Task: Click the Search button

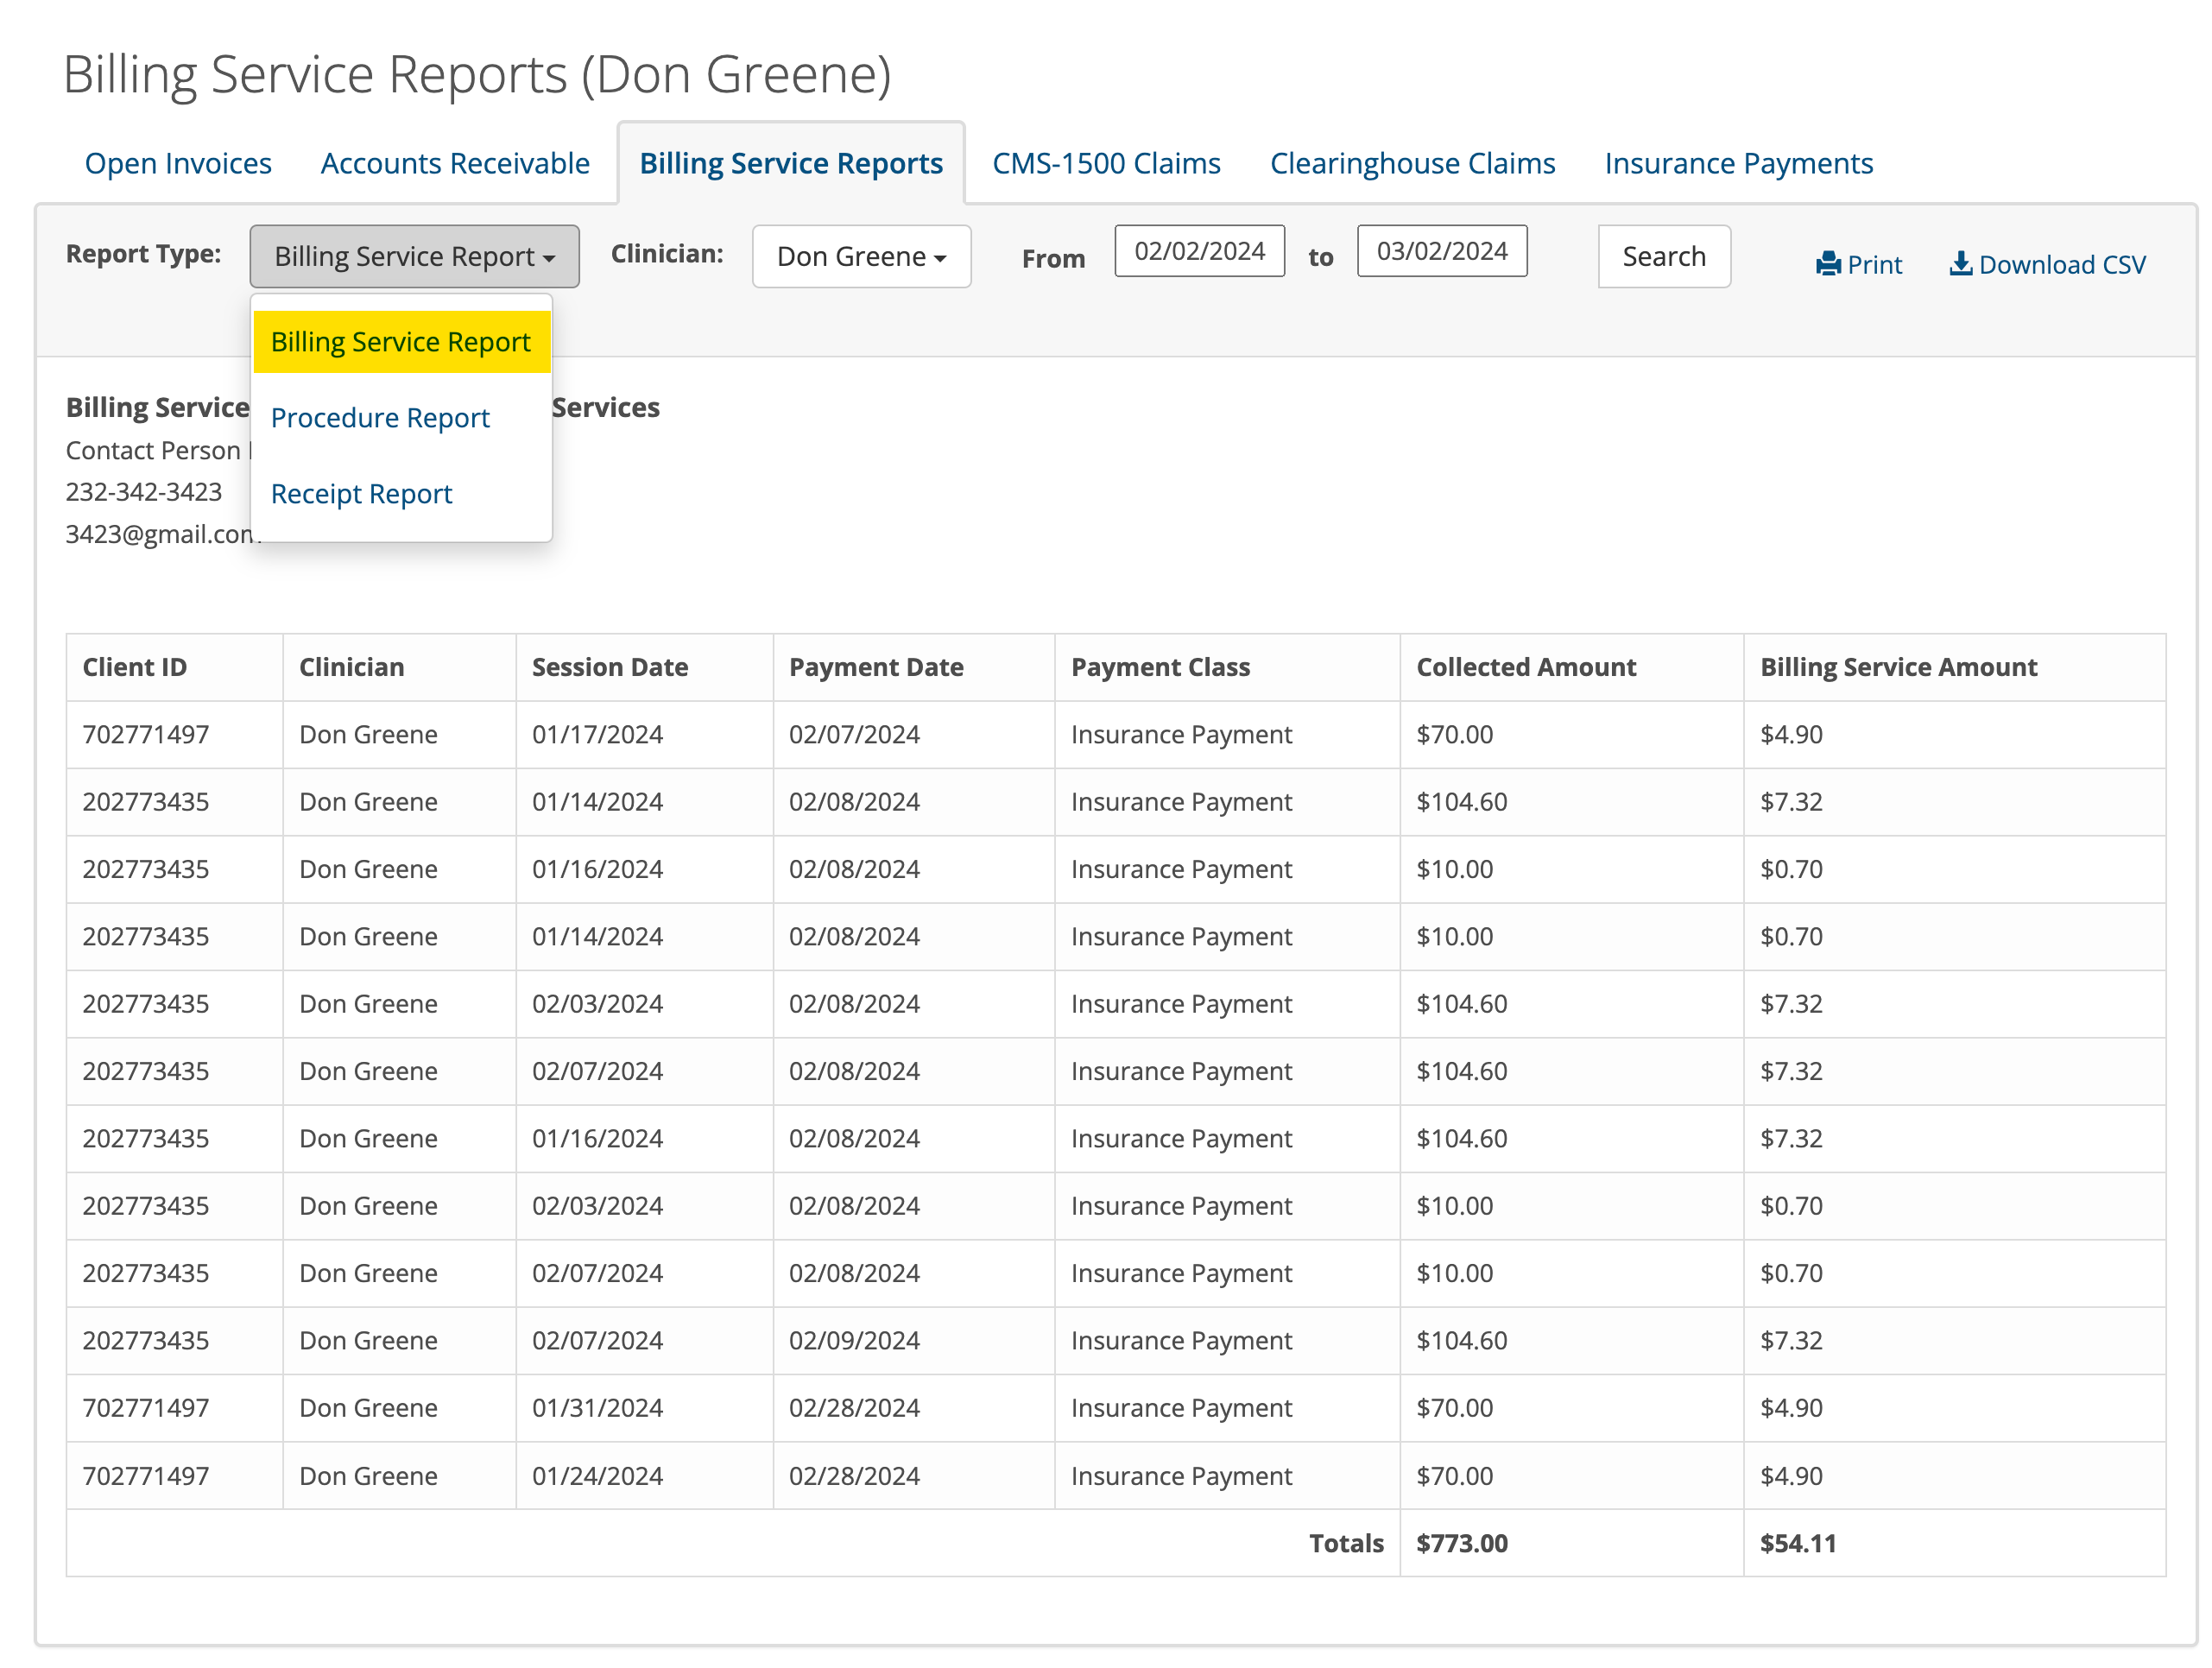Action: tap(1664, 256)
